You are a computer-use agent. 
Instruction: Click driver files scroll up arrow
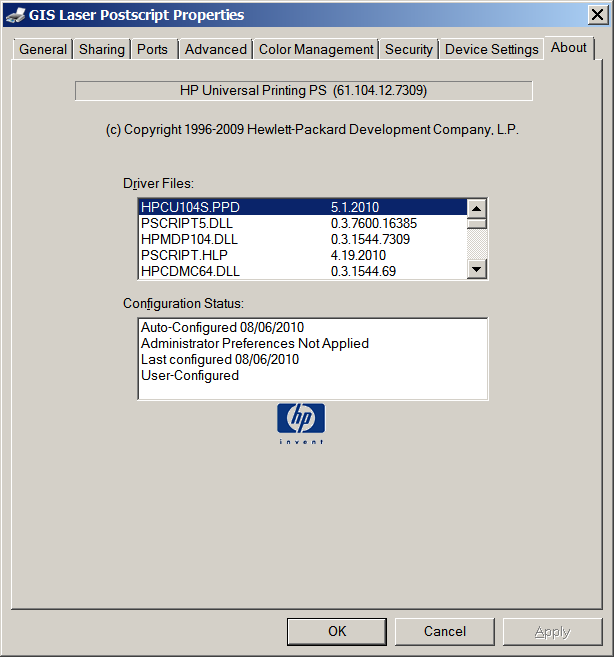477,208
